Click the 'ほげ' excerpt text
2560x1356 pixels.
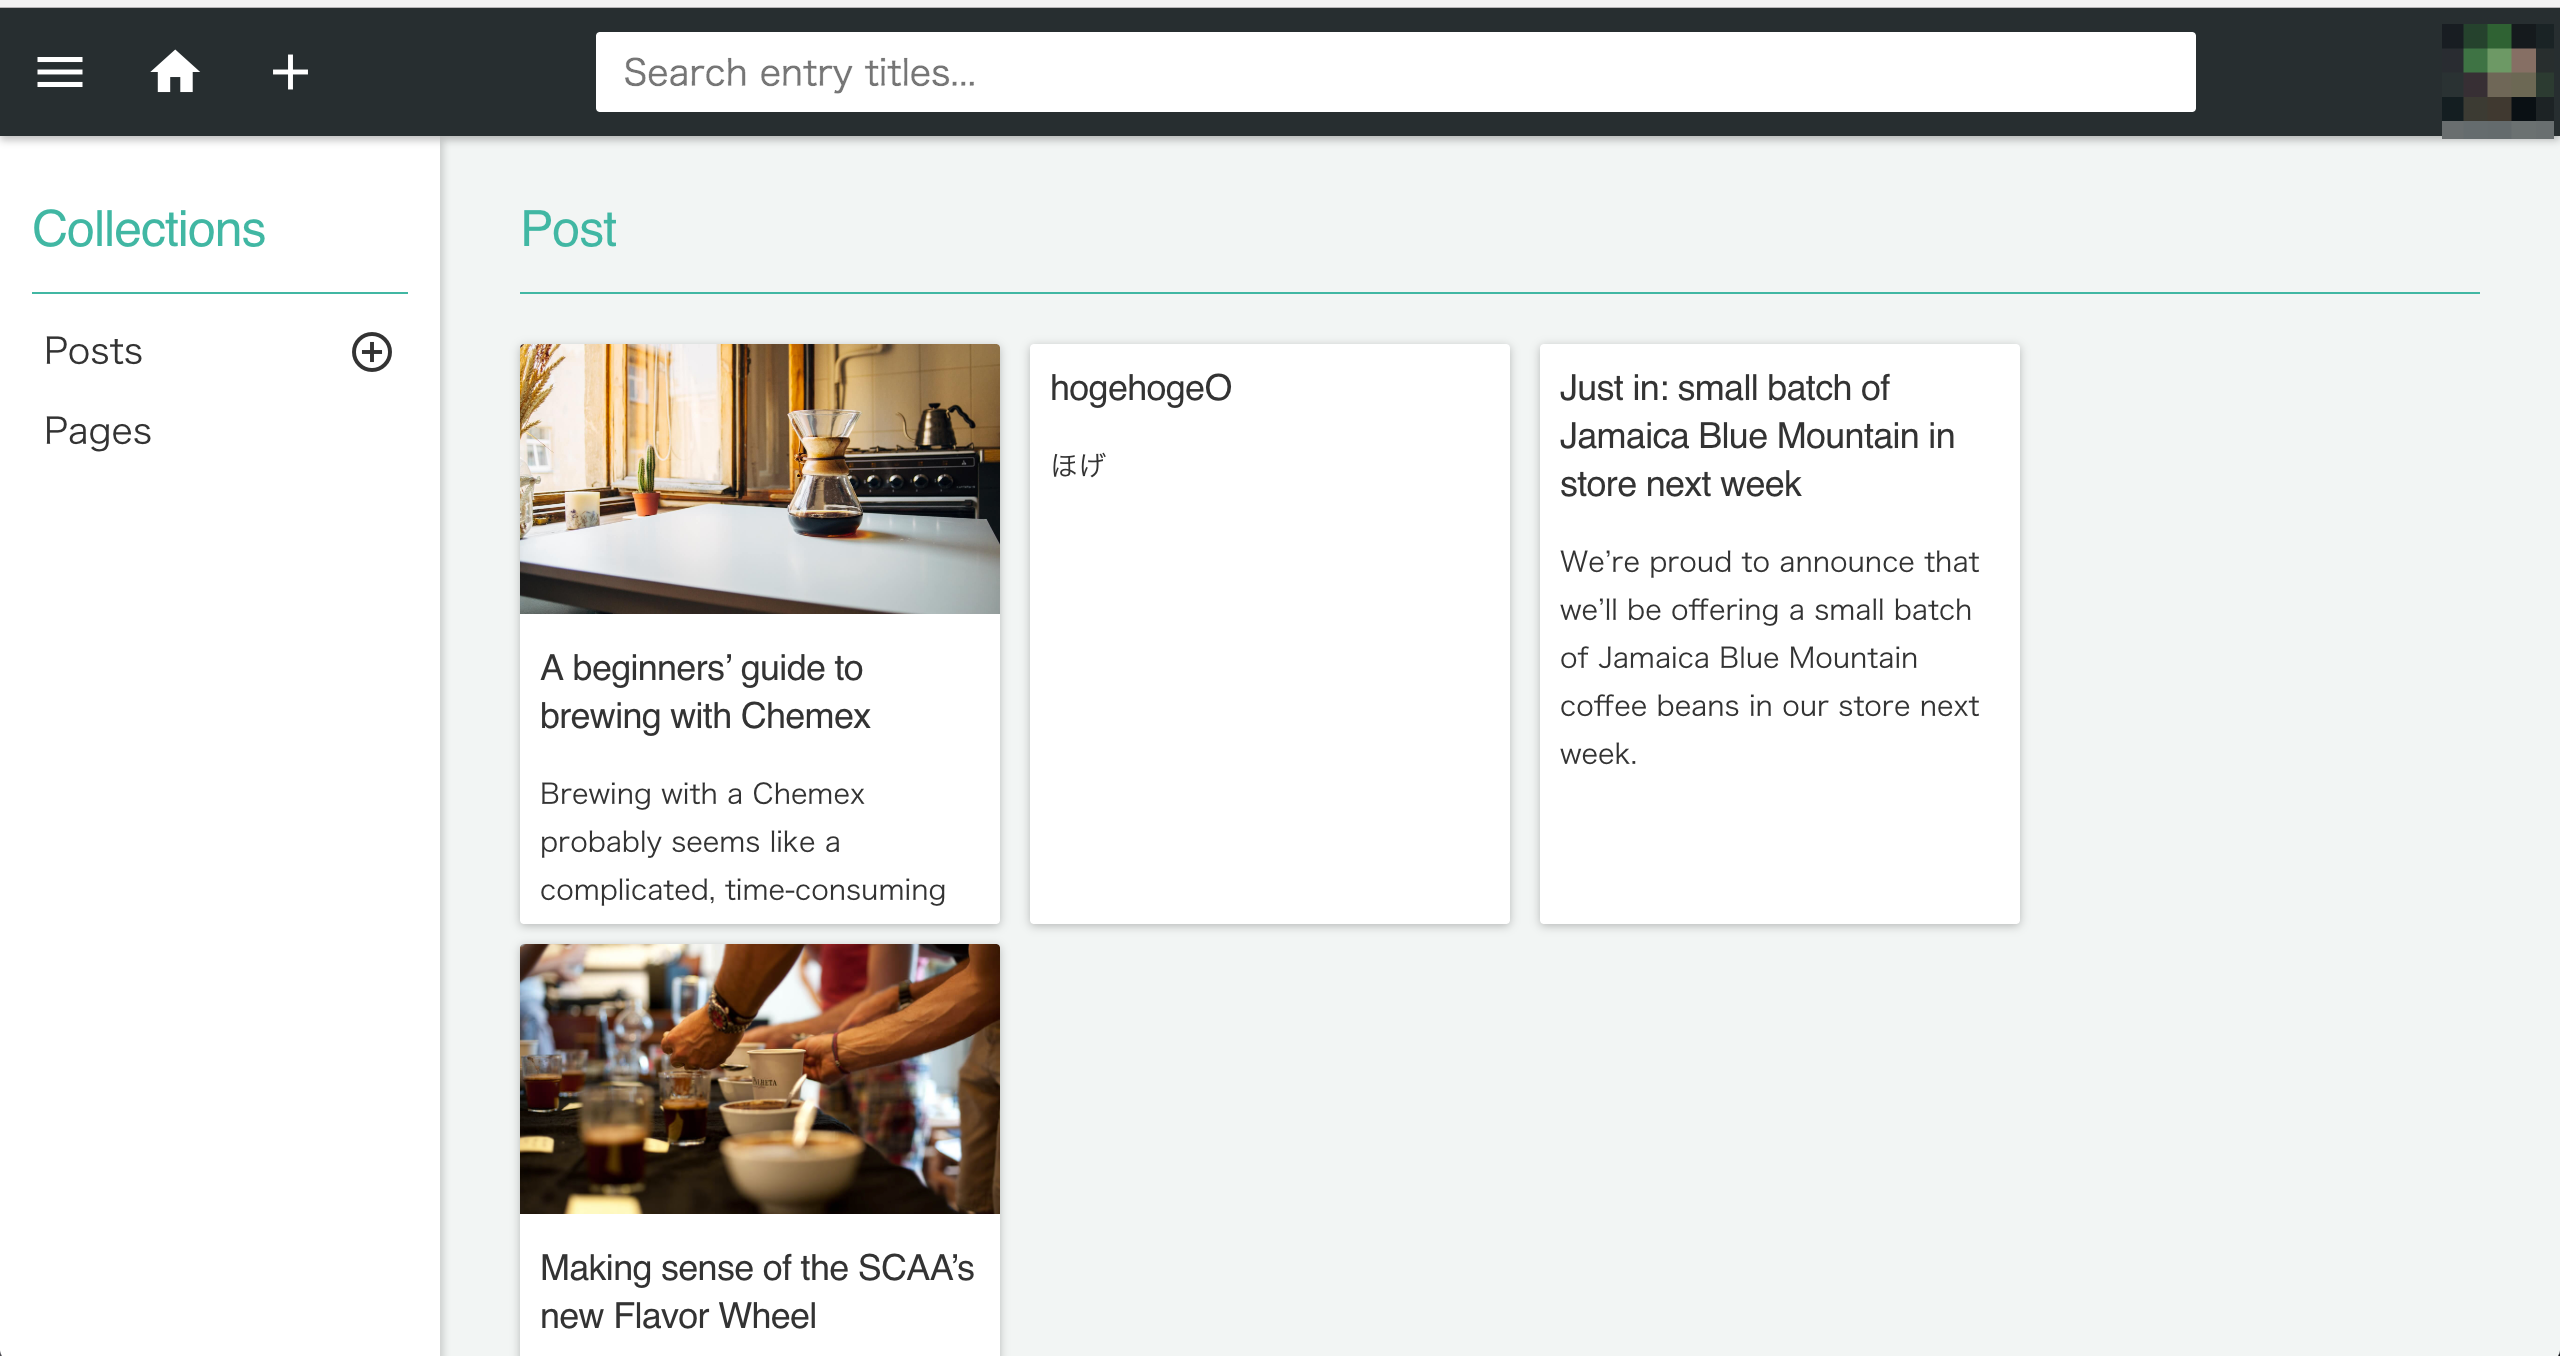(1078, 465)
